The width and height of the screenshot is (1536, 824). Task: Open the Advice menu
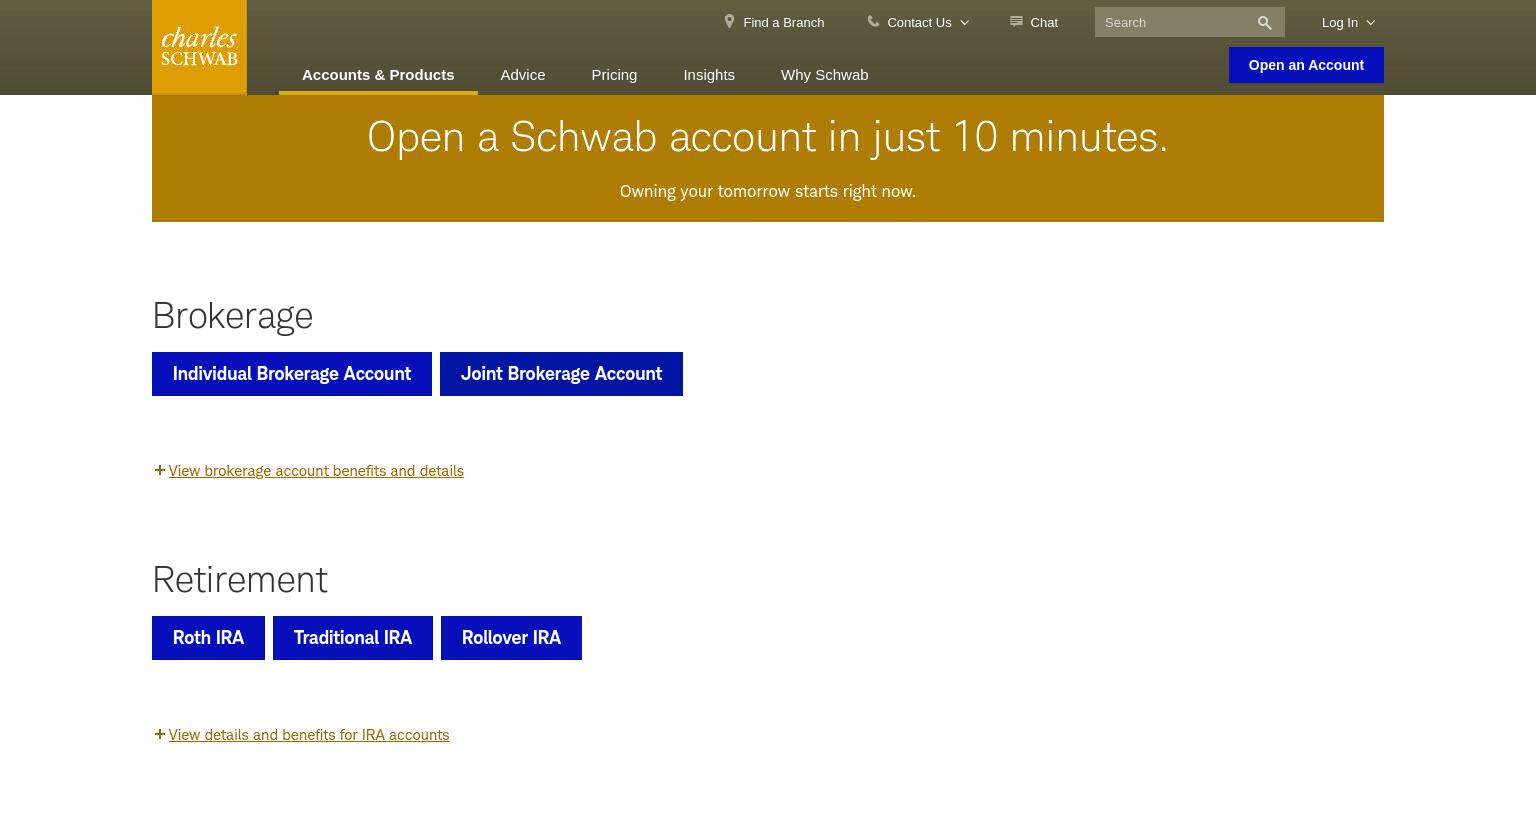pyautogui.click(x=523, y=75)
